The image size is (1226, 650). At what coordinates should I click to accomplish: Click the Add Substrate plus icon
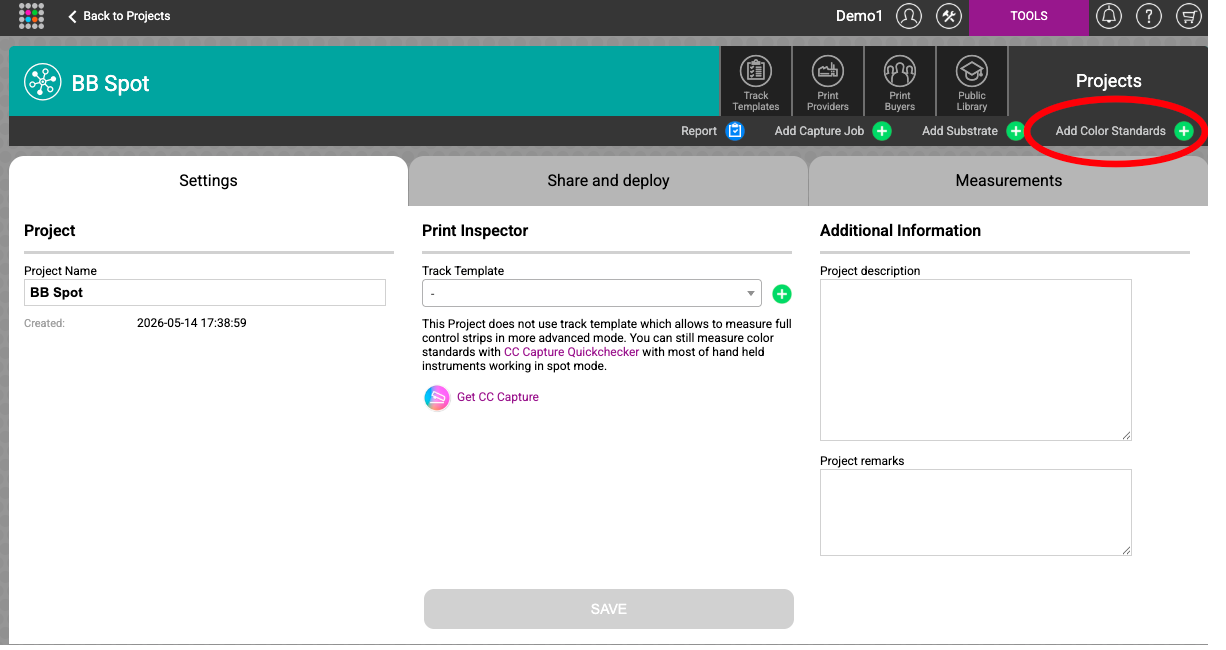click(x=1015, y=131)
